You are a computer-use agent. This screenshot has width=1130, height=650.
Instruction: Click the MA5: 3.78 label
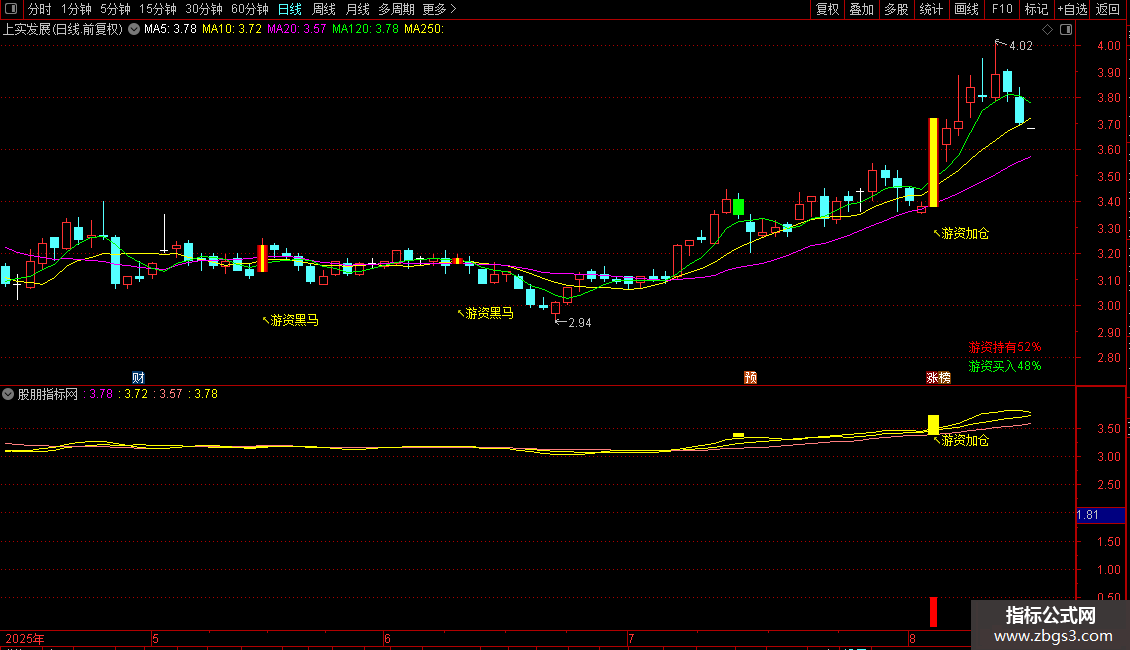point(170,29)
